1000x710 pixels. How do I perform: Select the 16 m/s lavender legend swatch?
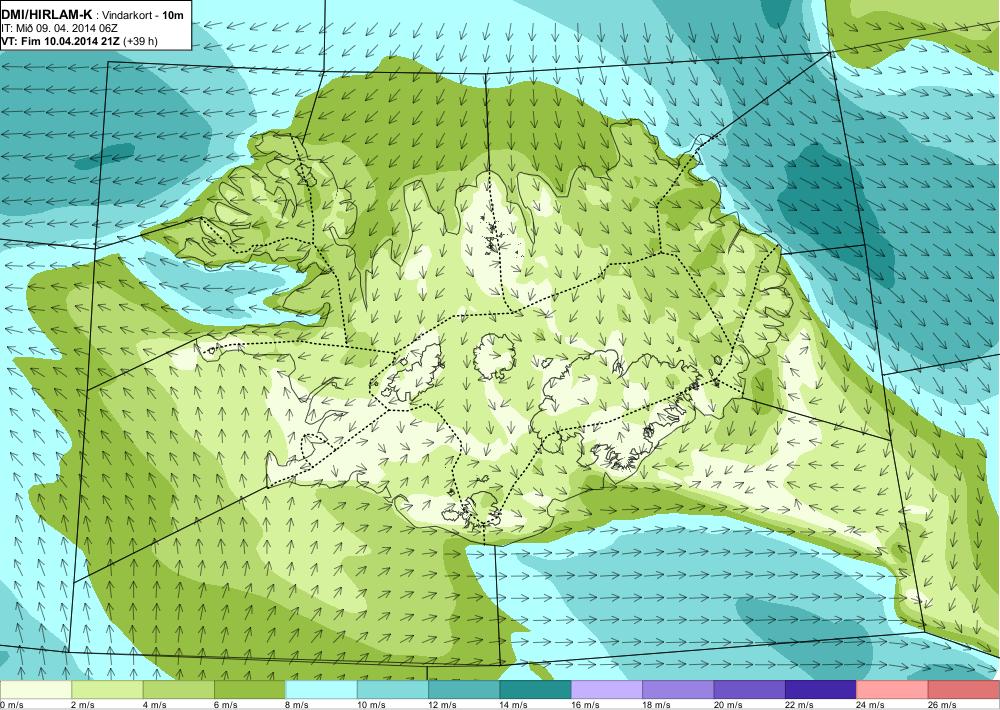[x=607, y=690]
